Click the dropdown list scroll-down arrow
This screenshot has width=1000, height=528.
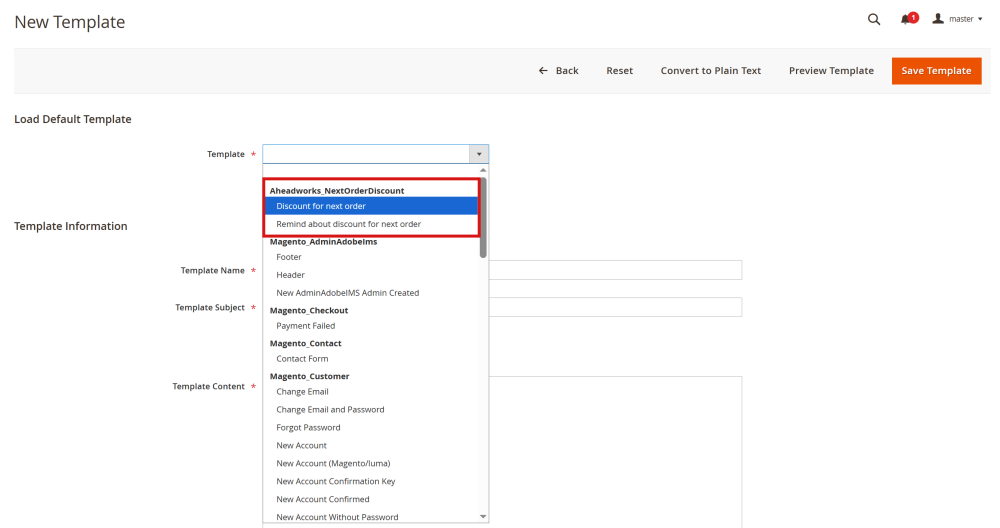(483, 517)
